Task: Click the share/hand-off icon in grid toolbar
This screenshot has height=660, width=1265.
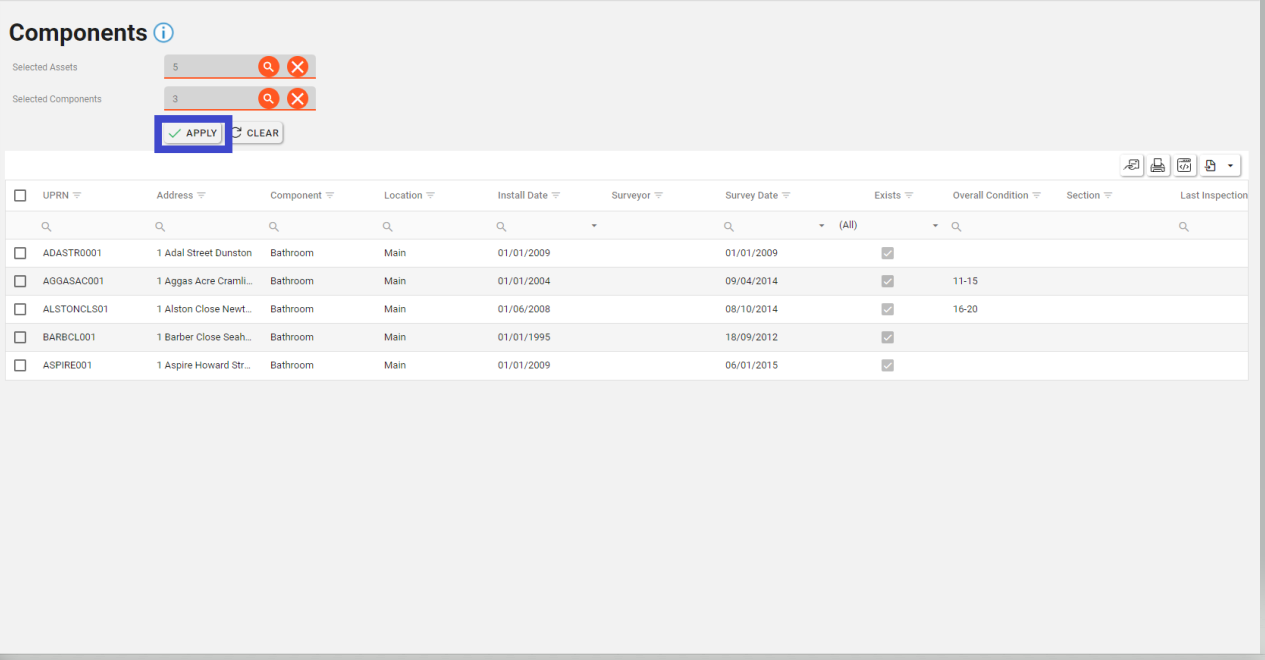Action: pyautogui.click(x=1132, y=166)
